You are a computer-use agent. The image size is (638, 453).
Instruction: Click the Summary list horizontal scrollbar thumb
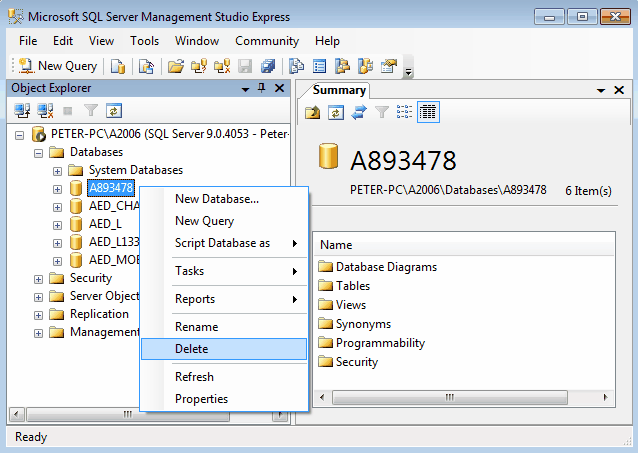click(x=450, y=397)
